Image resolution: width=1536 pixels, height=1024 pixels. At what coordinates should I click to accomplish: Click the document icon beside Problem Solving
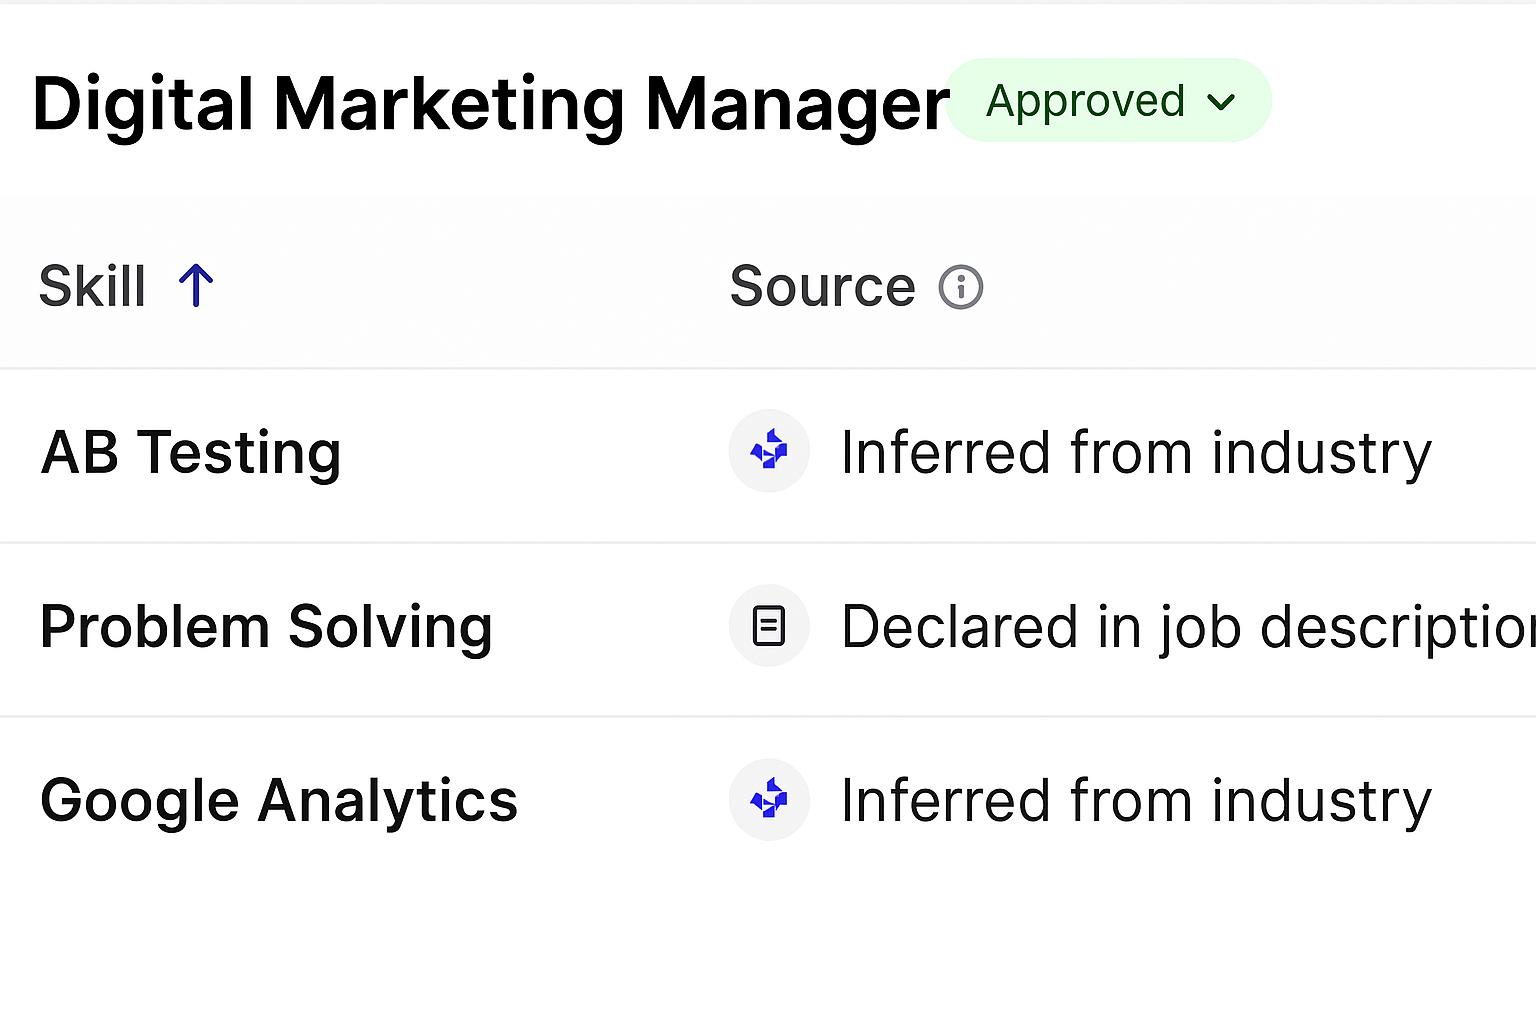coord(769,626)
